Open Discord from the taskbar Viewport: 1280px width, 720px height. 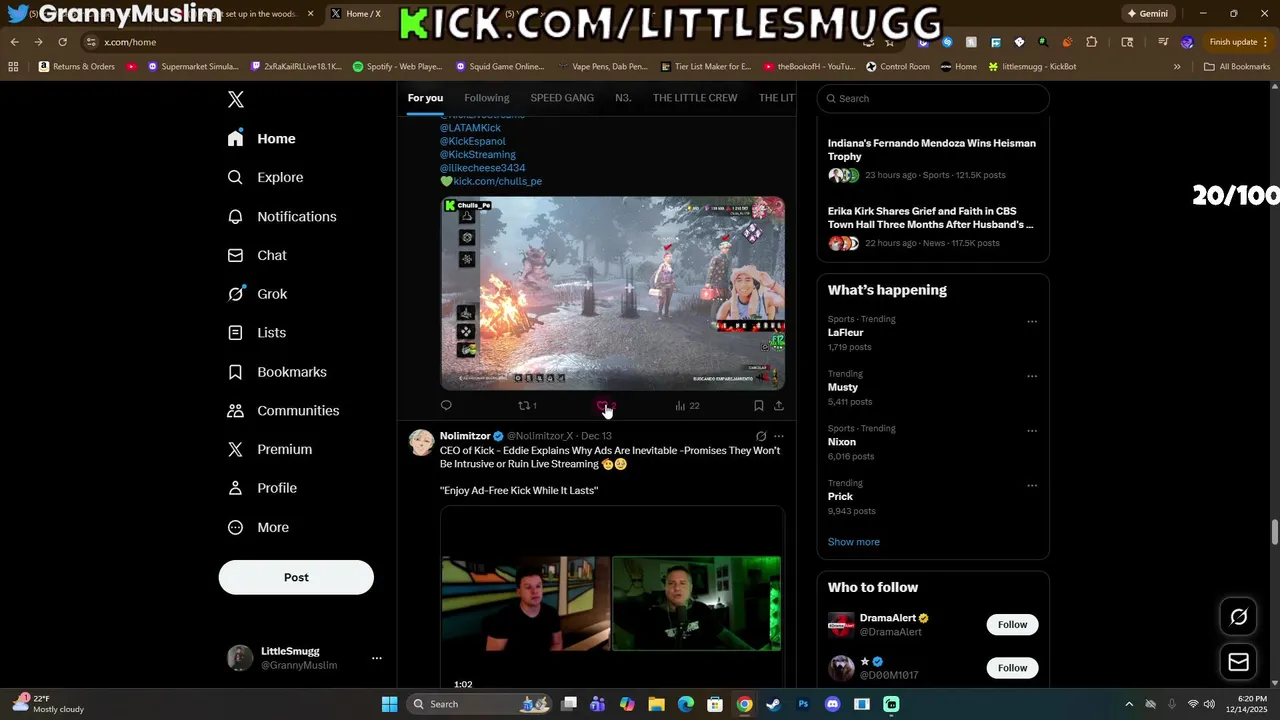click(x=833, y=704)
